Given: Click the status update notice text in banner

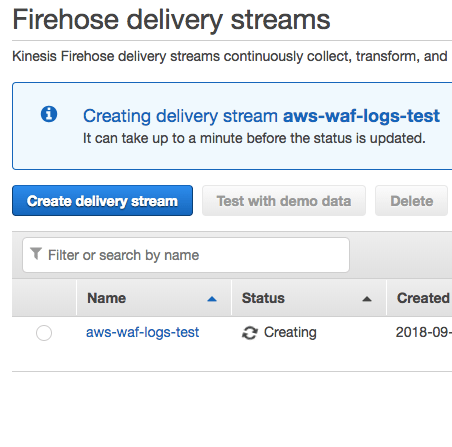Looking at the screenshot, I should [x=254, y=138].
